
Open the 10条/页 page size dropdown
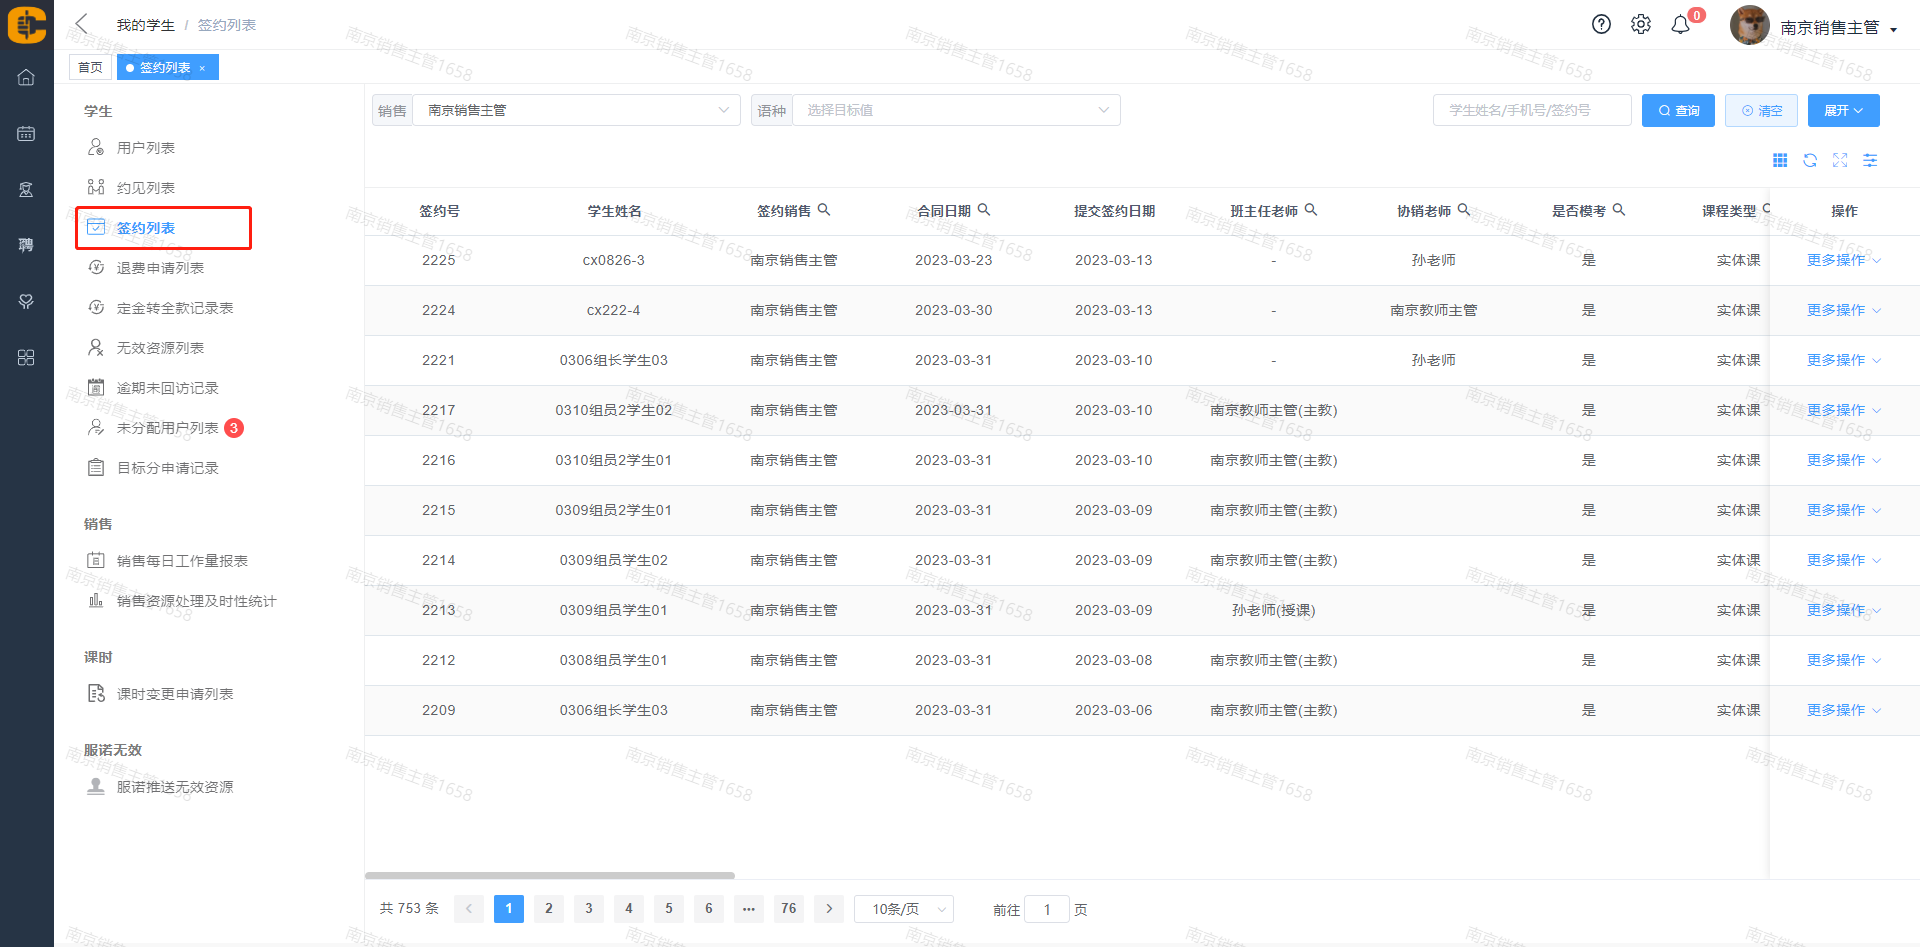(x=904, y=909)
